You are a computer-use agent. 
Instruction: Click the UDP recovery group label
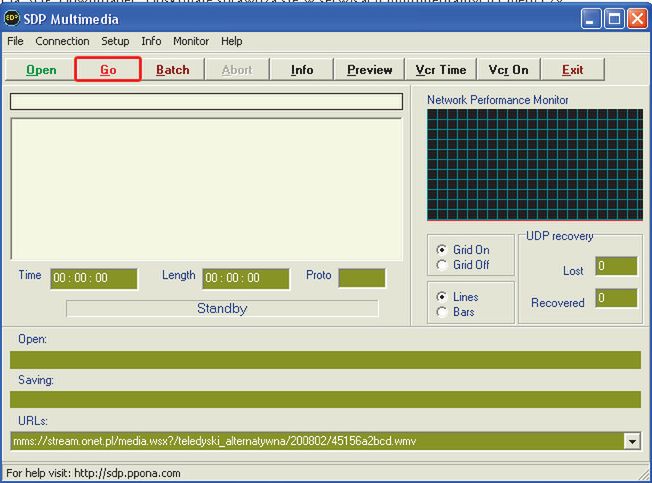pos(559,236)
